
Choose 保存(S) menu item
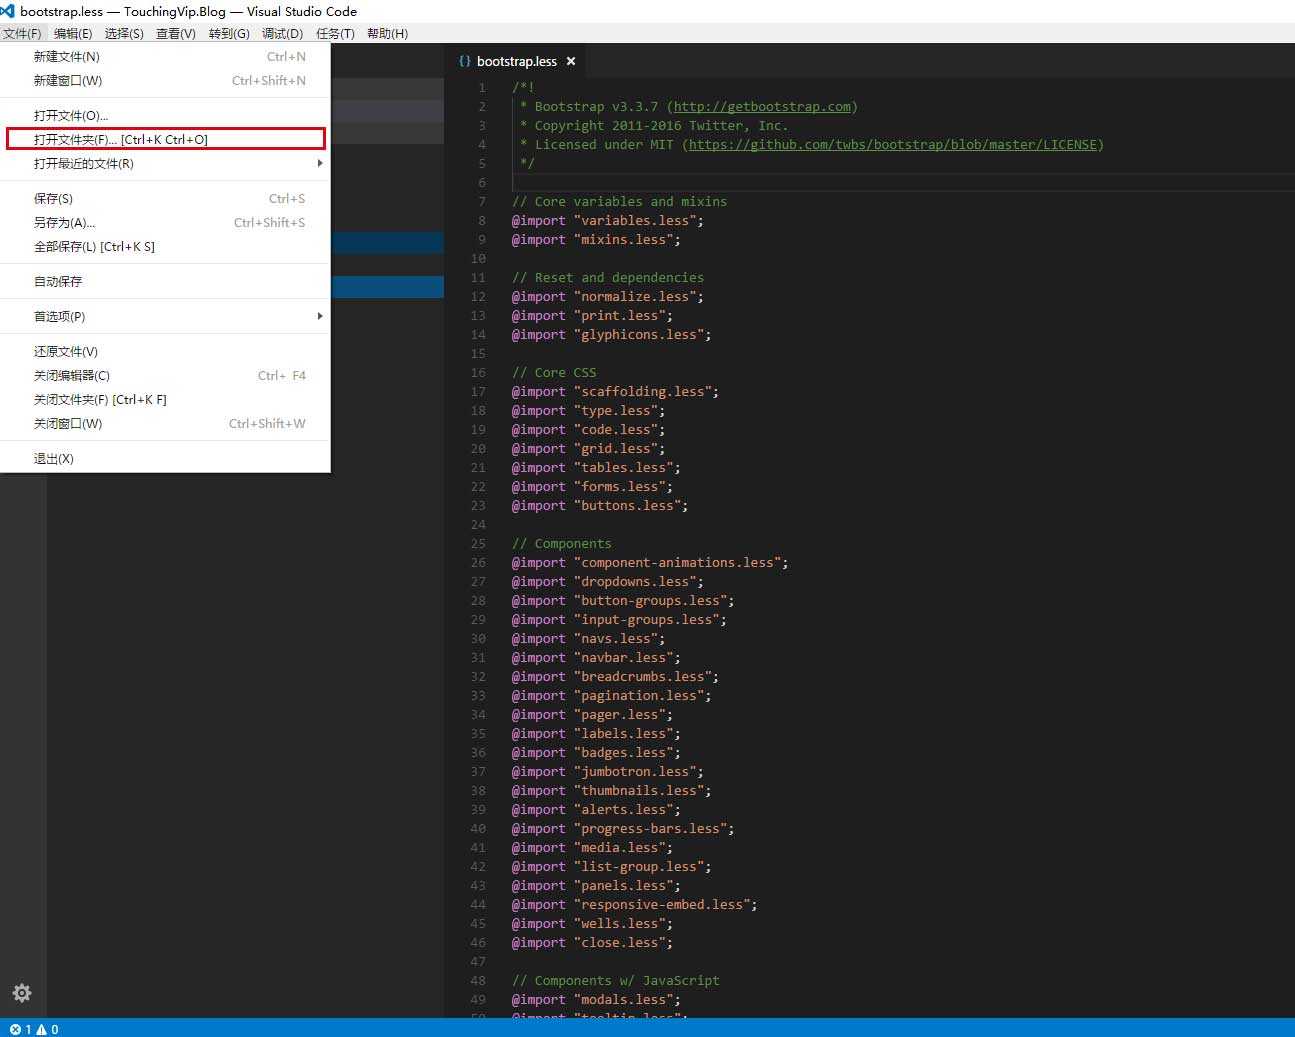tap(165, 199)
